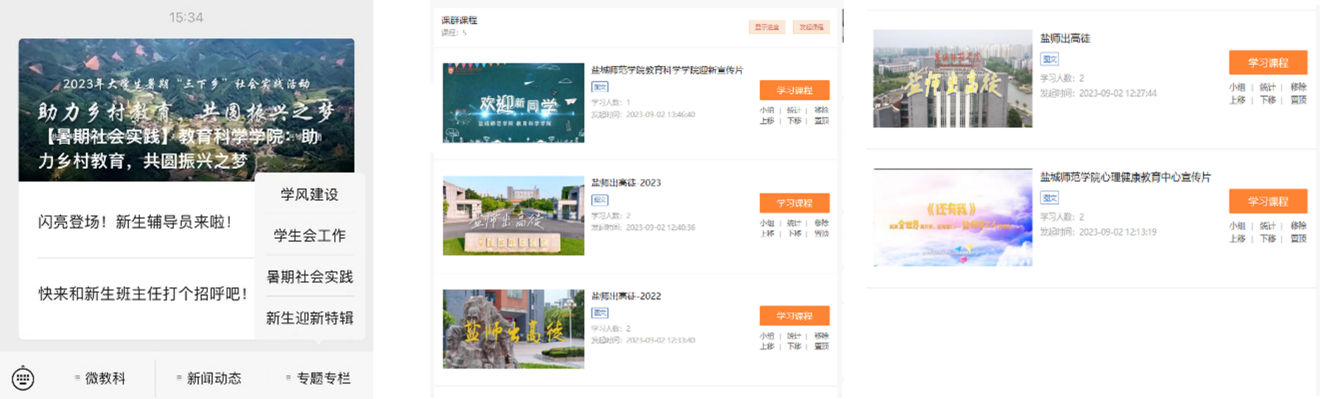Click 移除 for the 迎新宣传片 course

coord(821,110)
